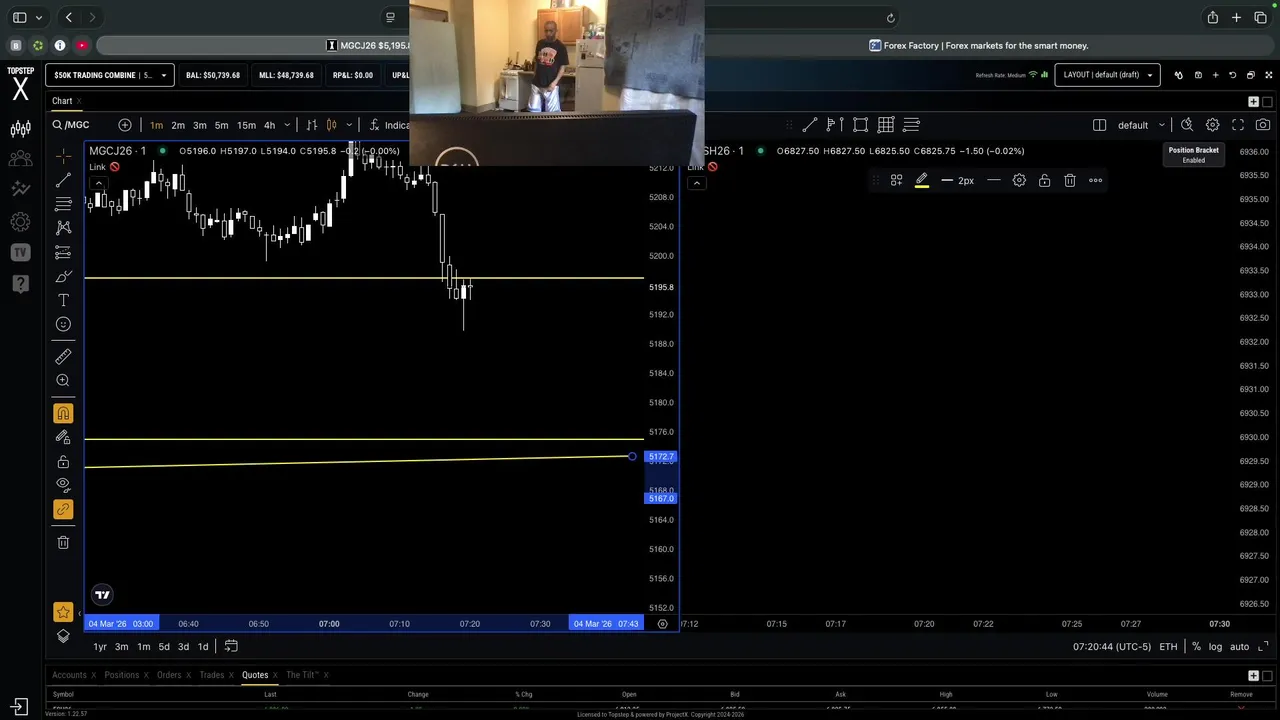Toggle magnet mode on chart

(x=63, y=413)
